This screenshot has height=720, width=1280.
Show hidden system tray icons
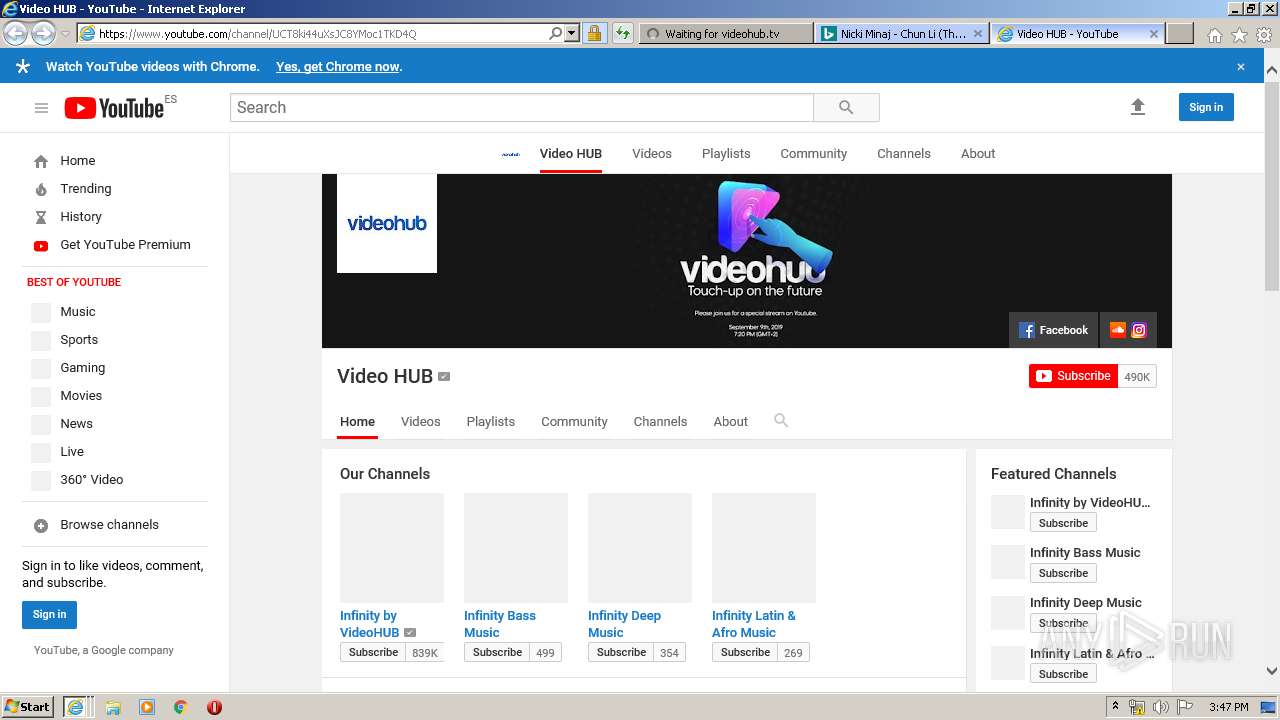pos(1116,707)
